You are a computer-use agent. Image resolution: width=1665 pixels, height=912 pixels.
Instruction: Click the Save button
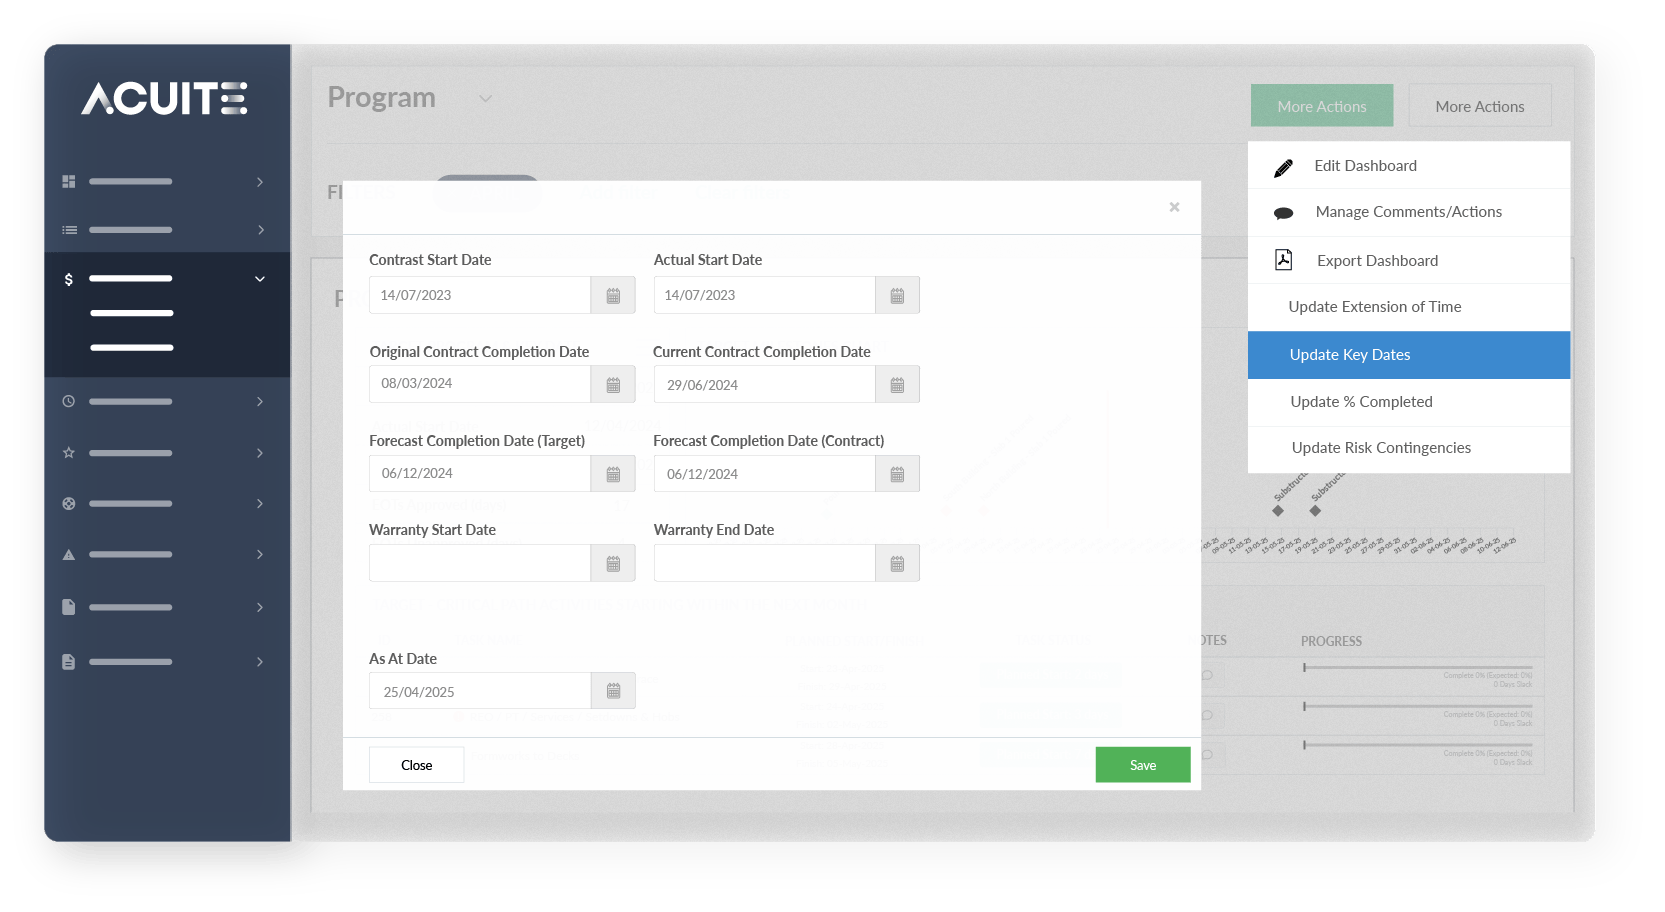(x=1143, y=765)
